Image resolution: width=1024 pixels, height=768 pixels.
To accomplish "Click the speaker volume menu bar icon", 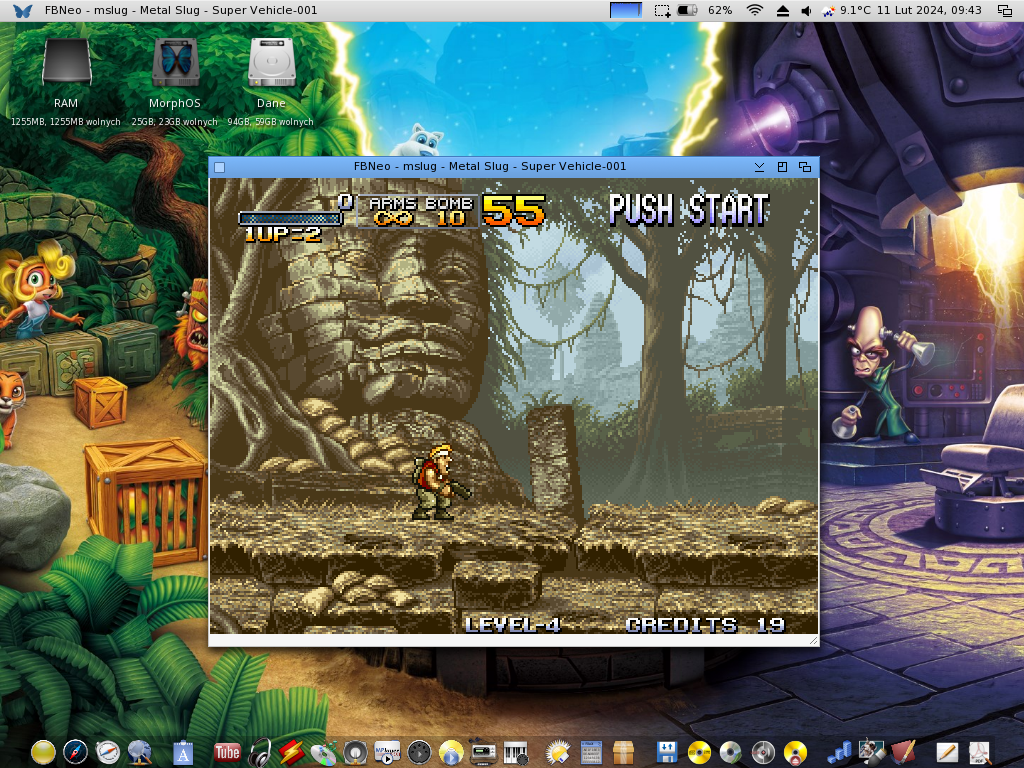I will pyautogui.click(x=807, y=10).
